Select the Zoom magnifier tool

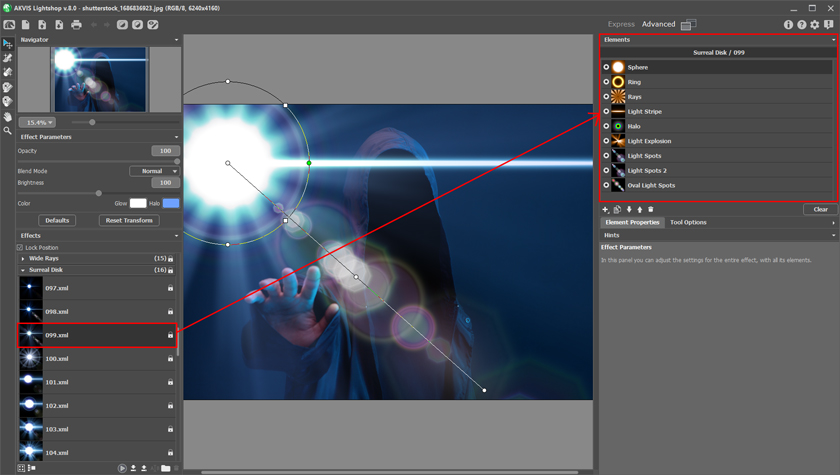[x=8, y=131]
